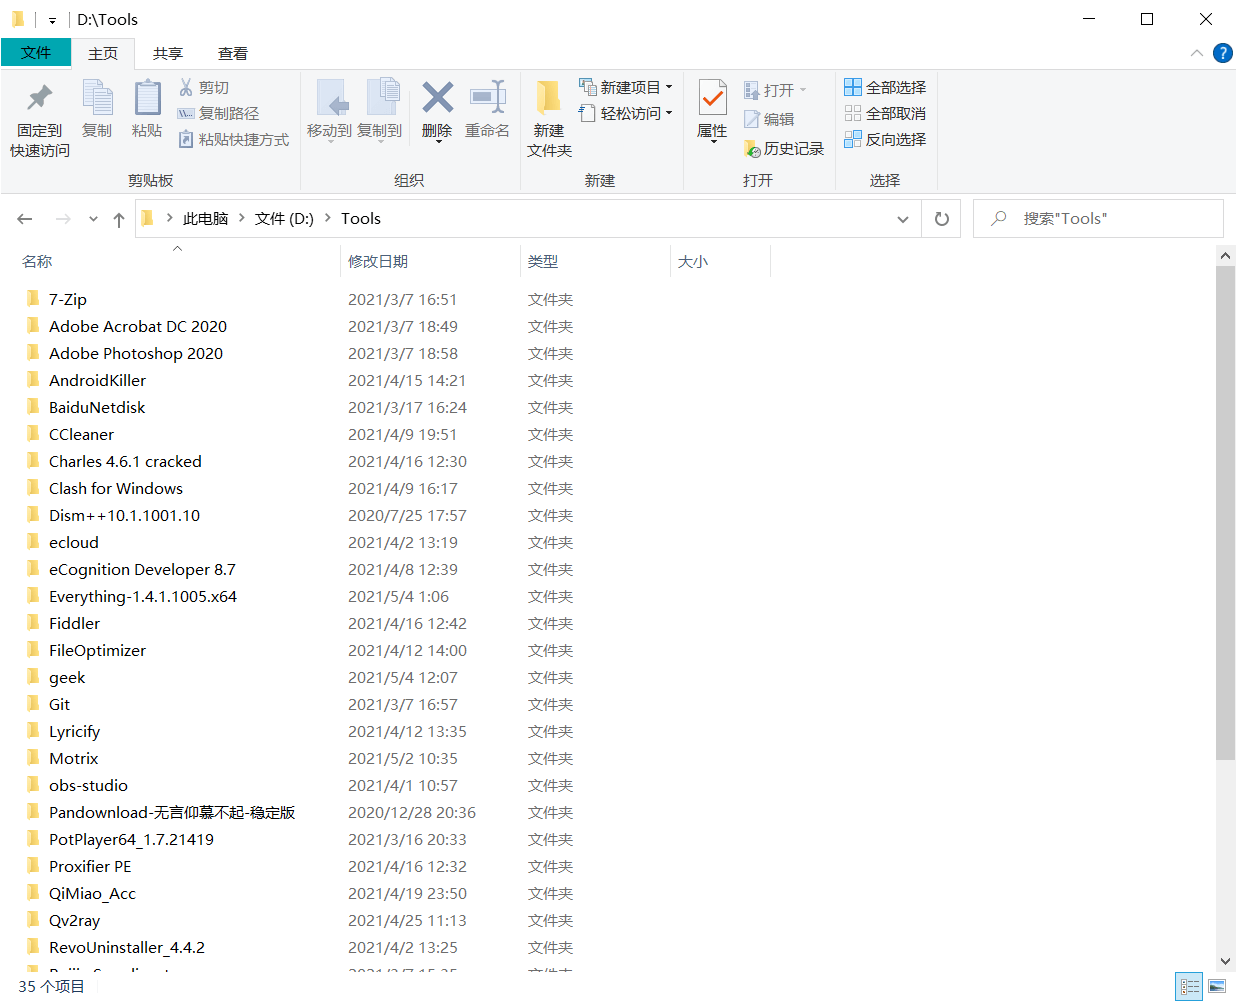Select the Proxifier PE folder
This screenshot has height=1002, width=1237.
[x=90, y=866]
